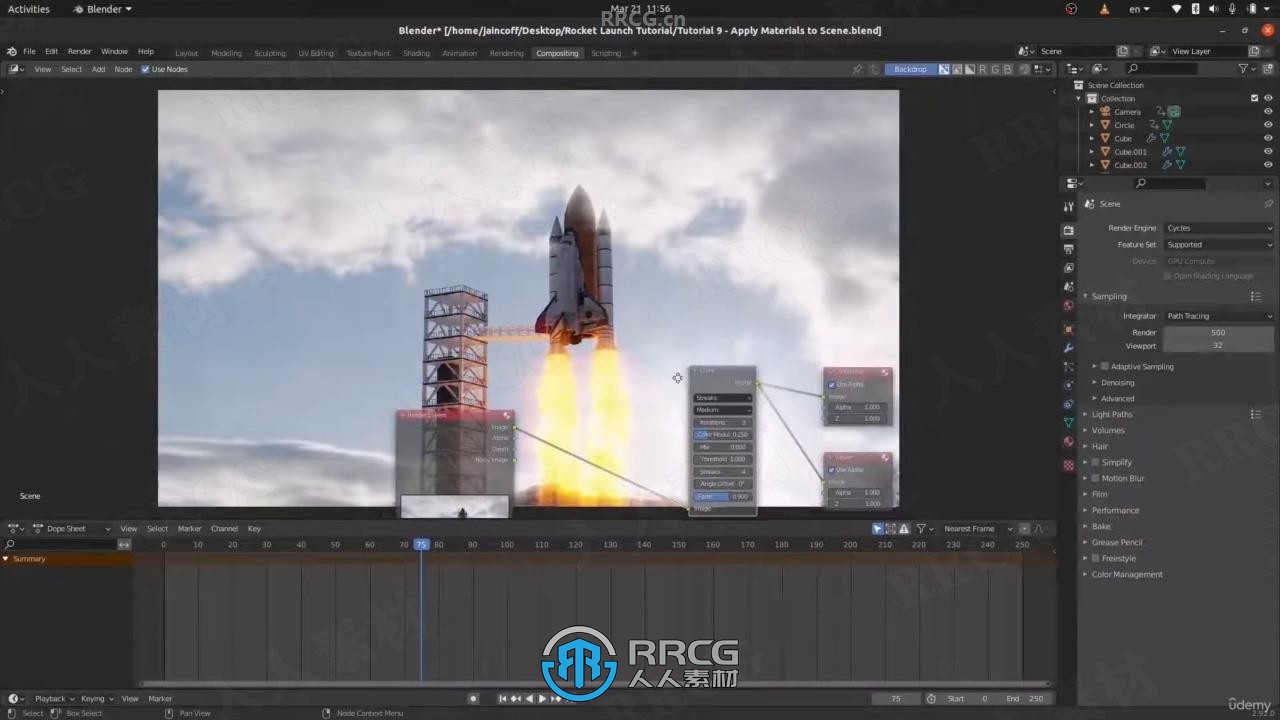Switch to the Layout workspace tab
This screenshot has height=720, width=1280.
tap(186, 53)
